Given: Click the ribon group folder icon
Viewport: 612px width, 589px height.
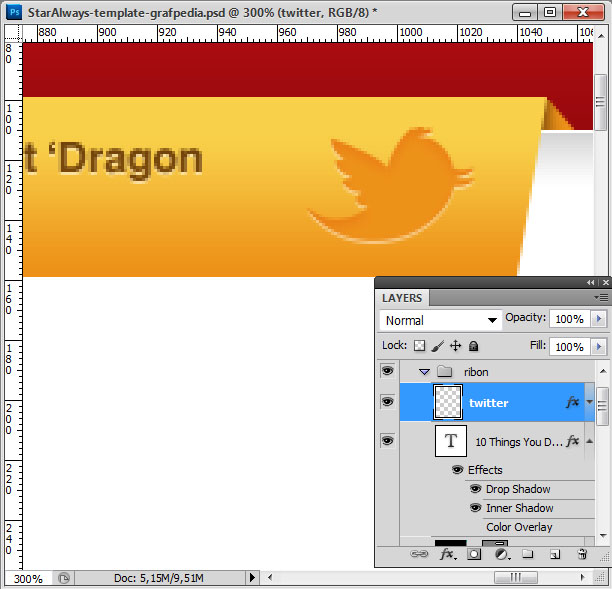Looking at the screenshot, I should pyautogui.click(x=445, y=371).
